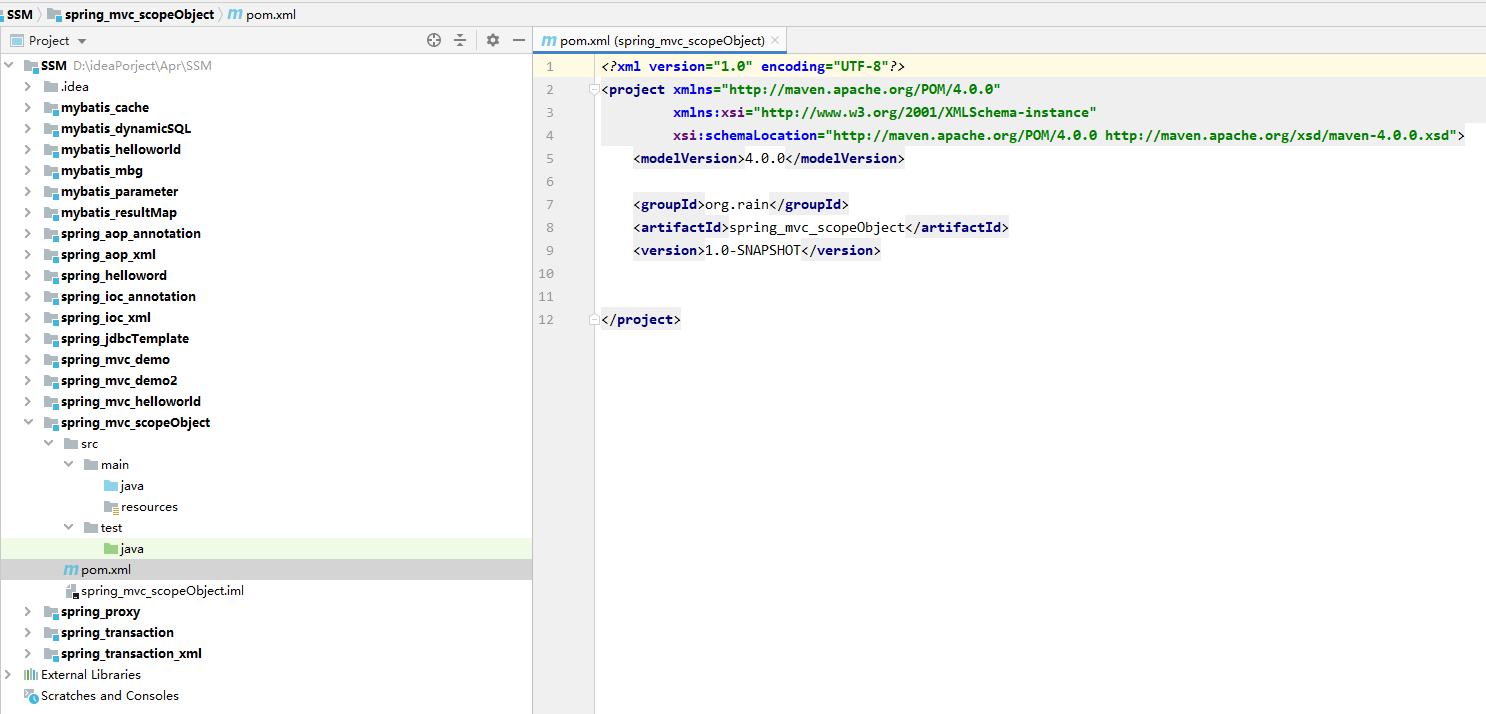1486x714 pixels.
Task: Select the spring_jdbcTemplate module
Action: 125,339
